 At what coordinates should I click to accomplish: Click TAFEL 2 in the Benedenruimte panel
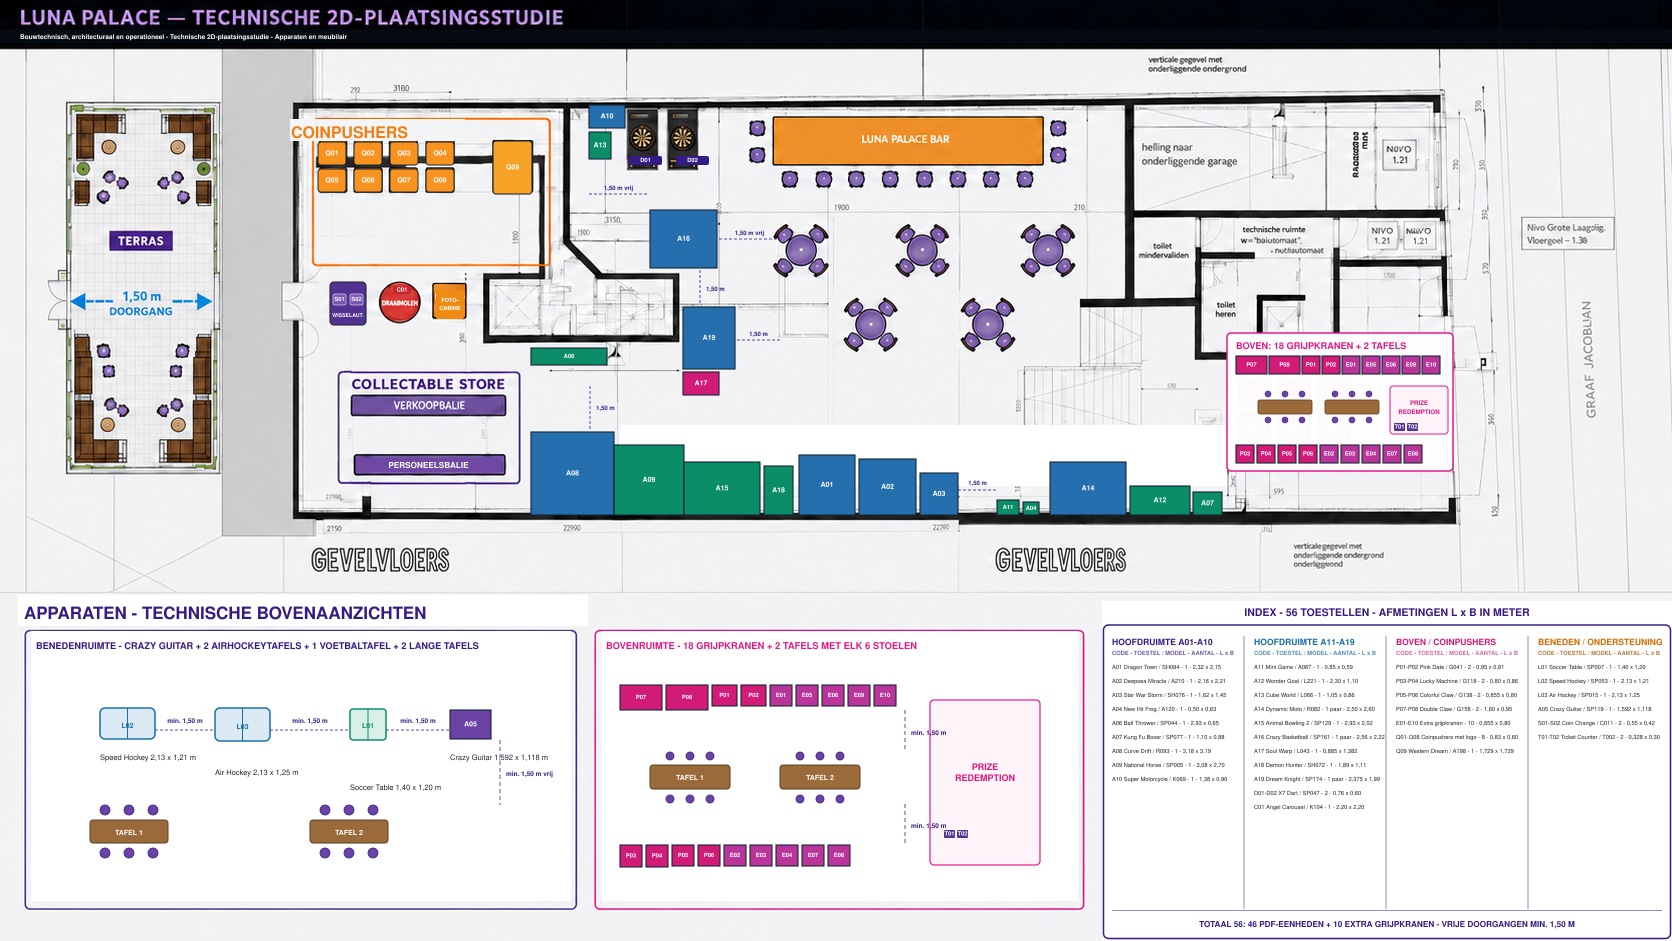[x=349, y=832]
